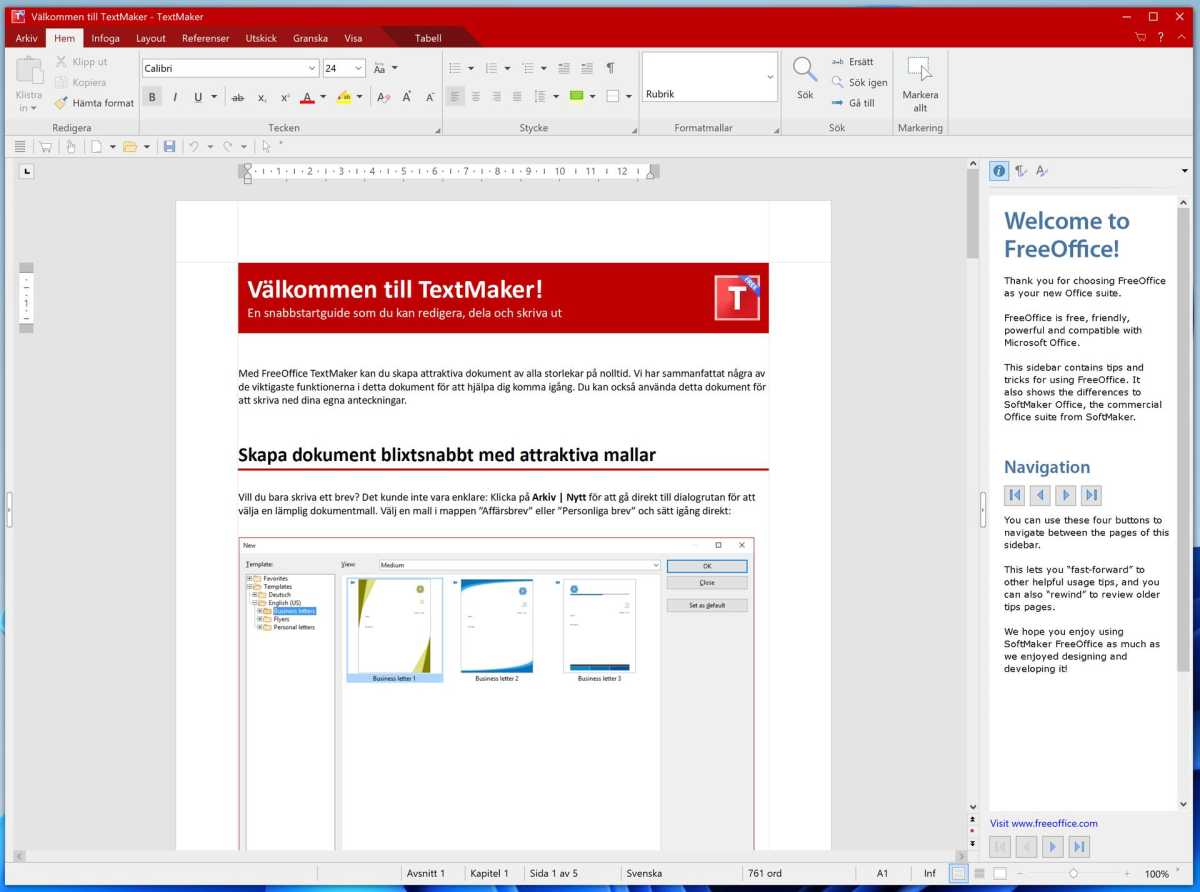Screen dimensions: 1200x892
Task: Click the Hämta format painter icon
Action: point(61,103)
